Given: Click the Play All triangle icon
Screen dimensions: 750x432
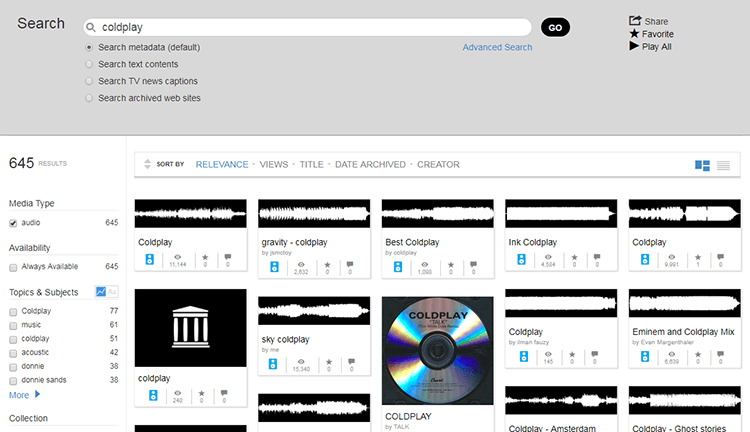Looking at the screenshot, I should (634, 46).
